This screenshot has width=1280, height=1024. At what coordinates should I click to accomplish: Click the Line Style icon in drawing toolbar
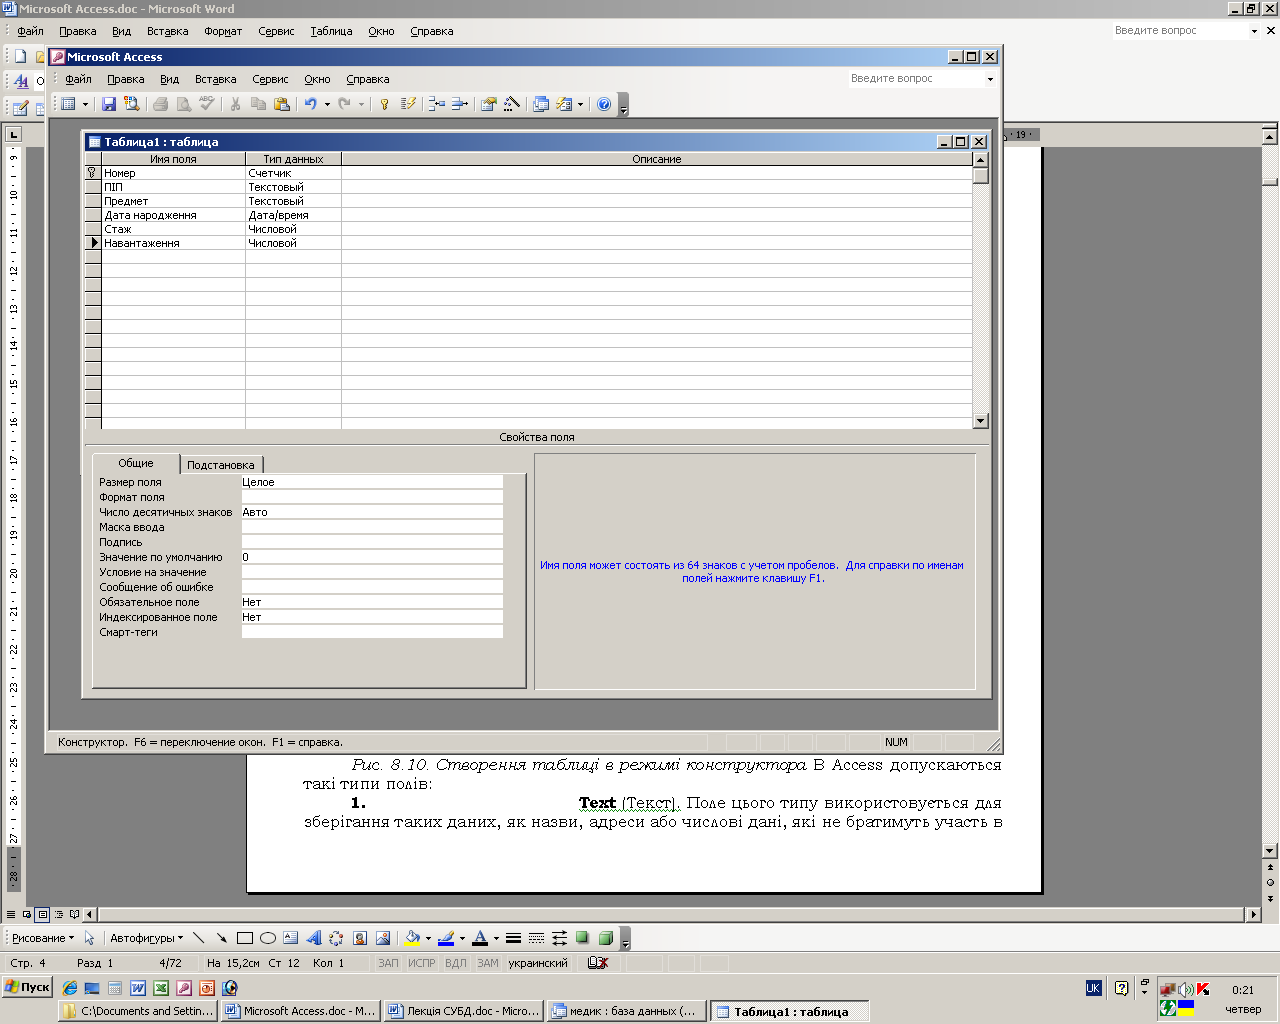(513, 938)
